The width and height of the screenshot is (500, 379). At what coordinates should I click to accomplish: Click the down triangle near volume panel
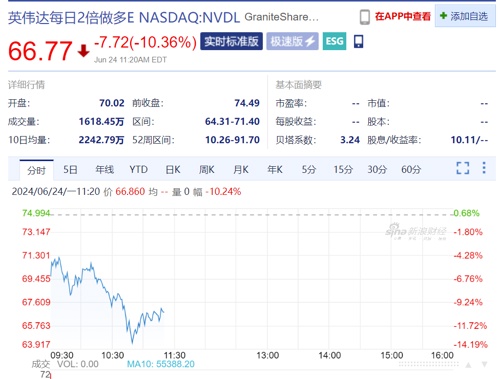484,364
